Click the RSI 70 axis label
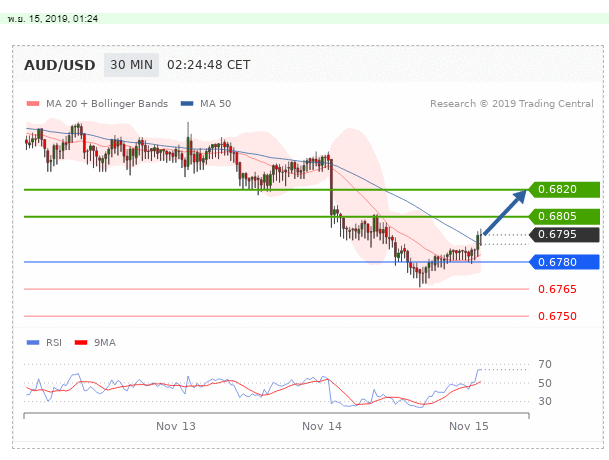The height and width of the screenshot is (460, 609). pyautogui.click(x=545, y=364)
